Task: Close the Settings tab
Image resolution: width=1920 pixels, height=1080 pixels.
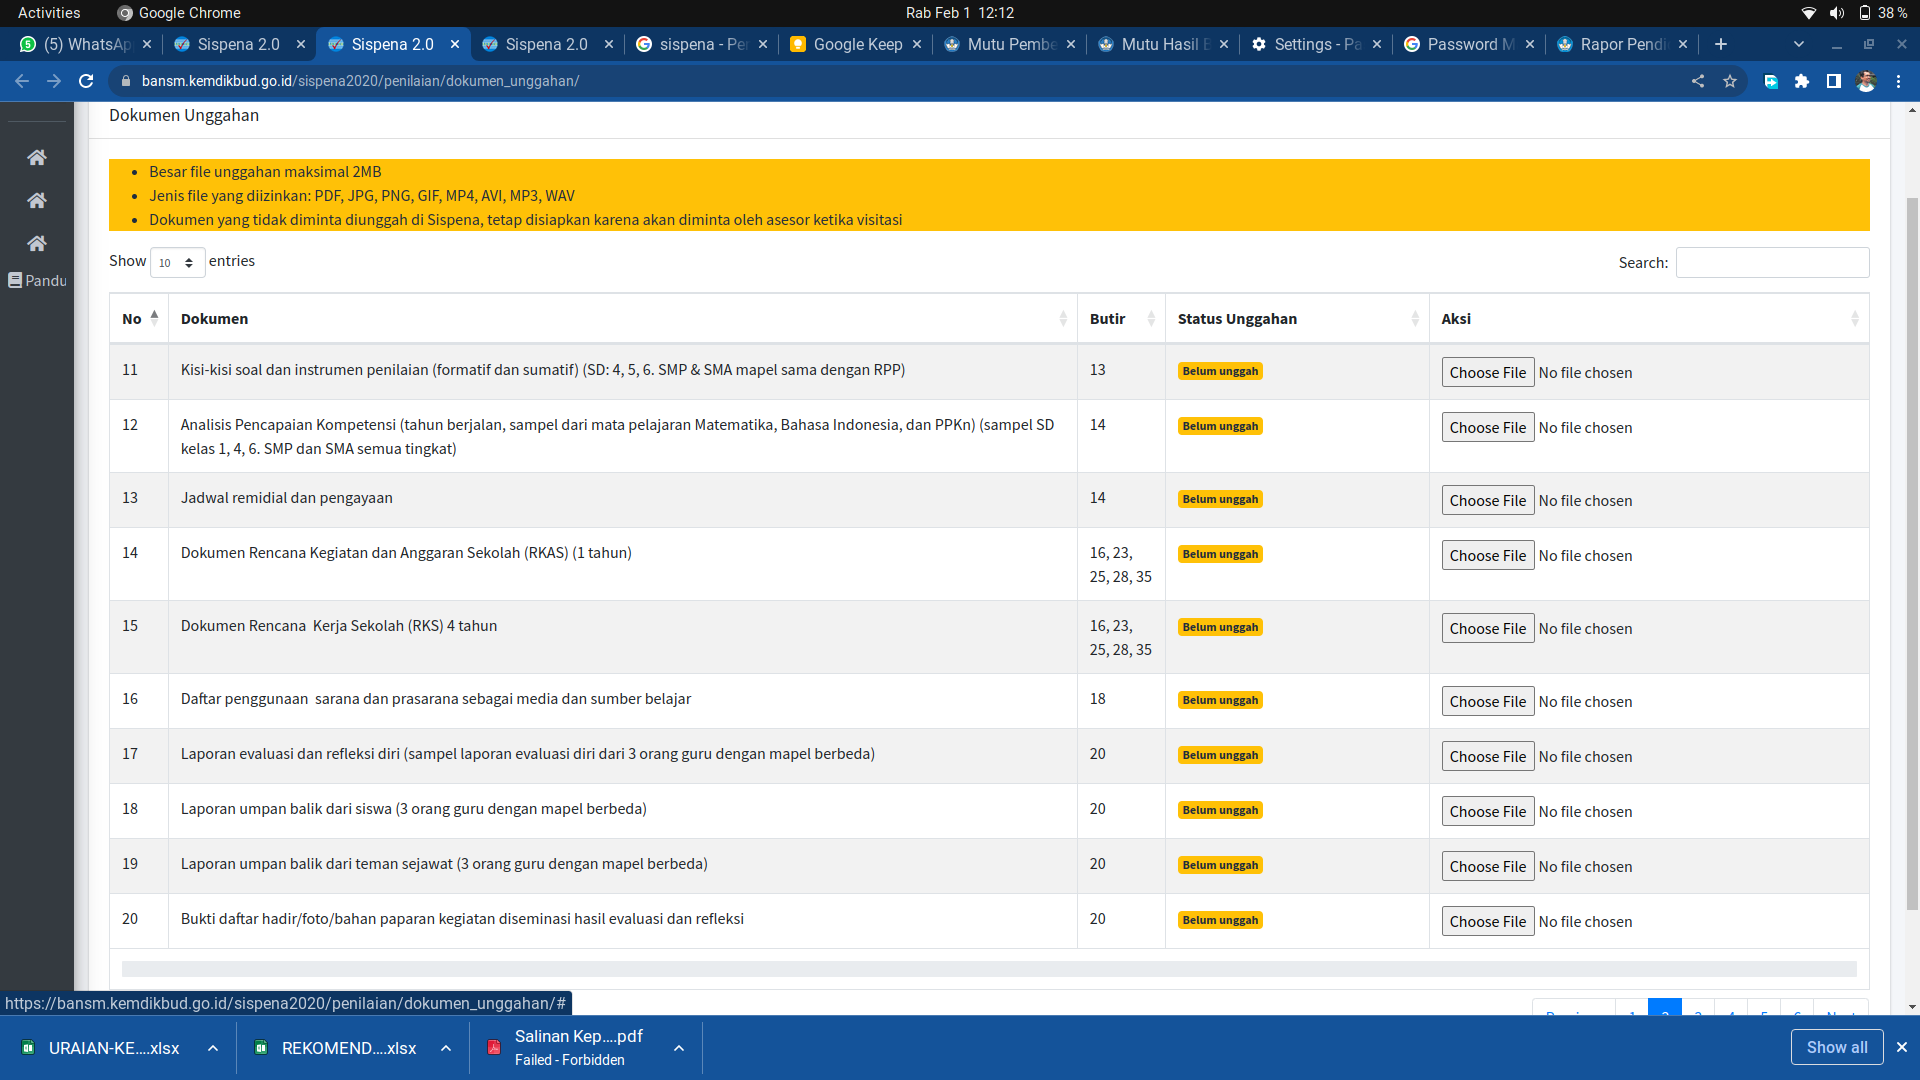Action: 1377,44
